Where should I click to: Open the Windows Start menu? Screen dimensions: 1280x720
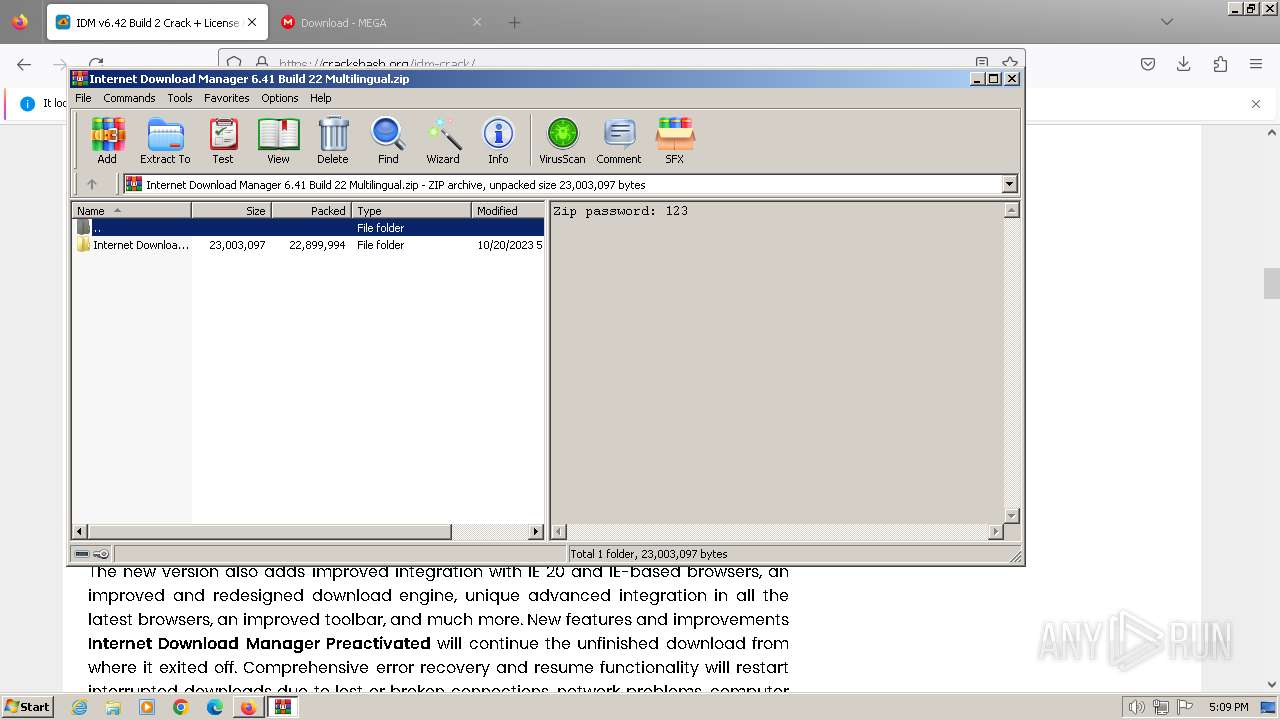click(x=27, y=707)
